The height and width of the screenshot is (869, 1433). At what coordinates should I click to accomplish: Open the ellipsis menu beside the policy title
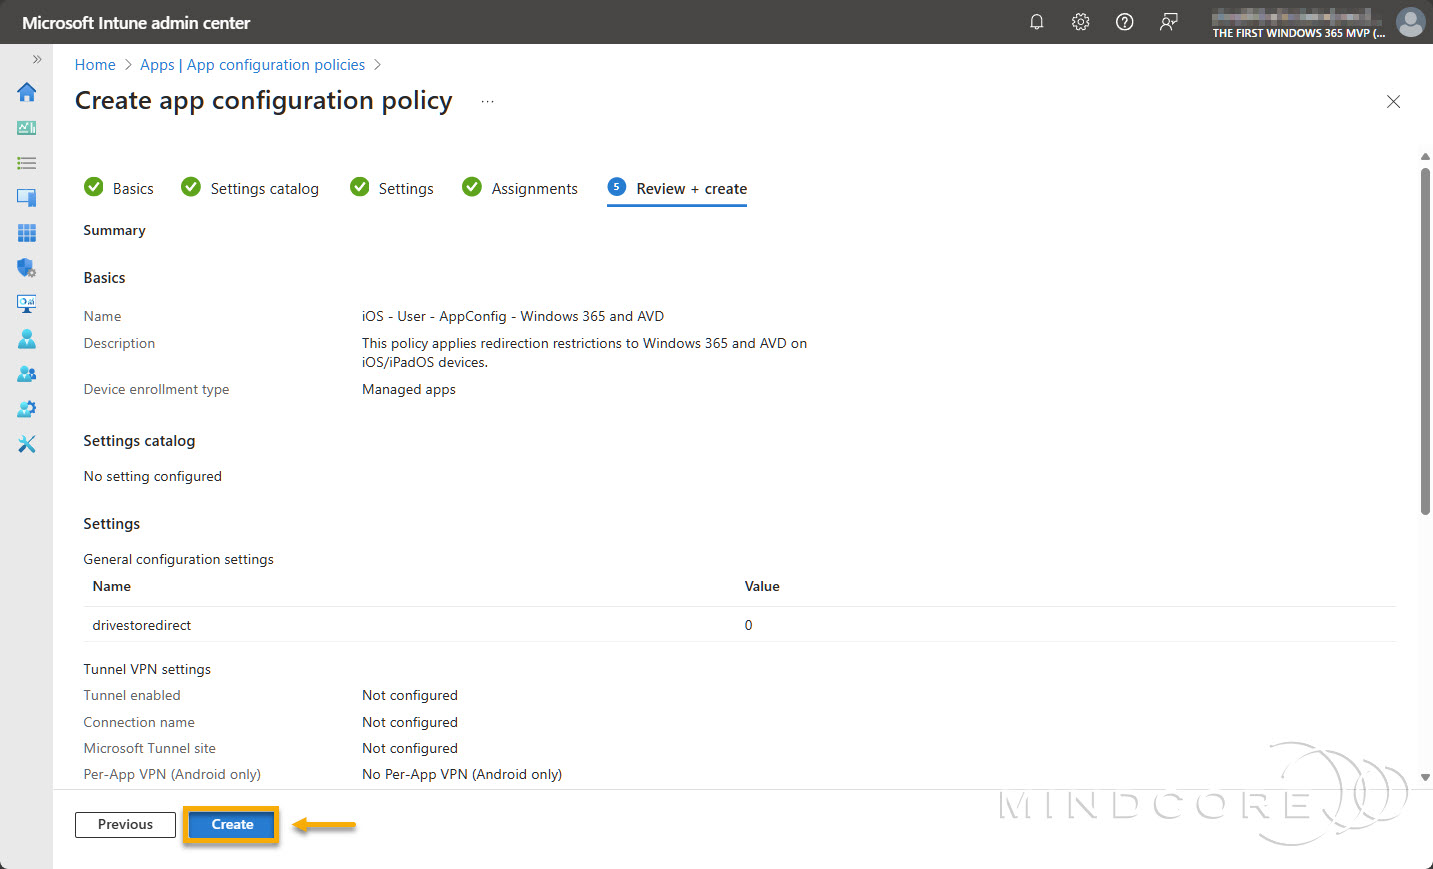point(487,100)
